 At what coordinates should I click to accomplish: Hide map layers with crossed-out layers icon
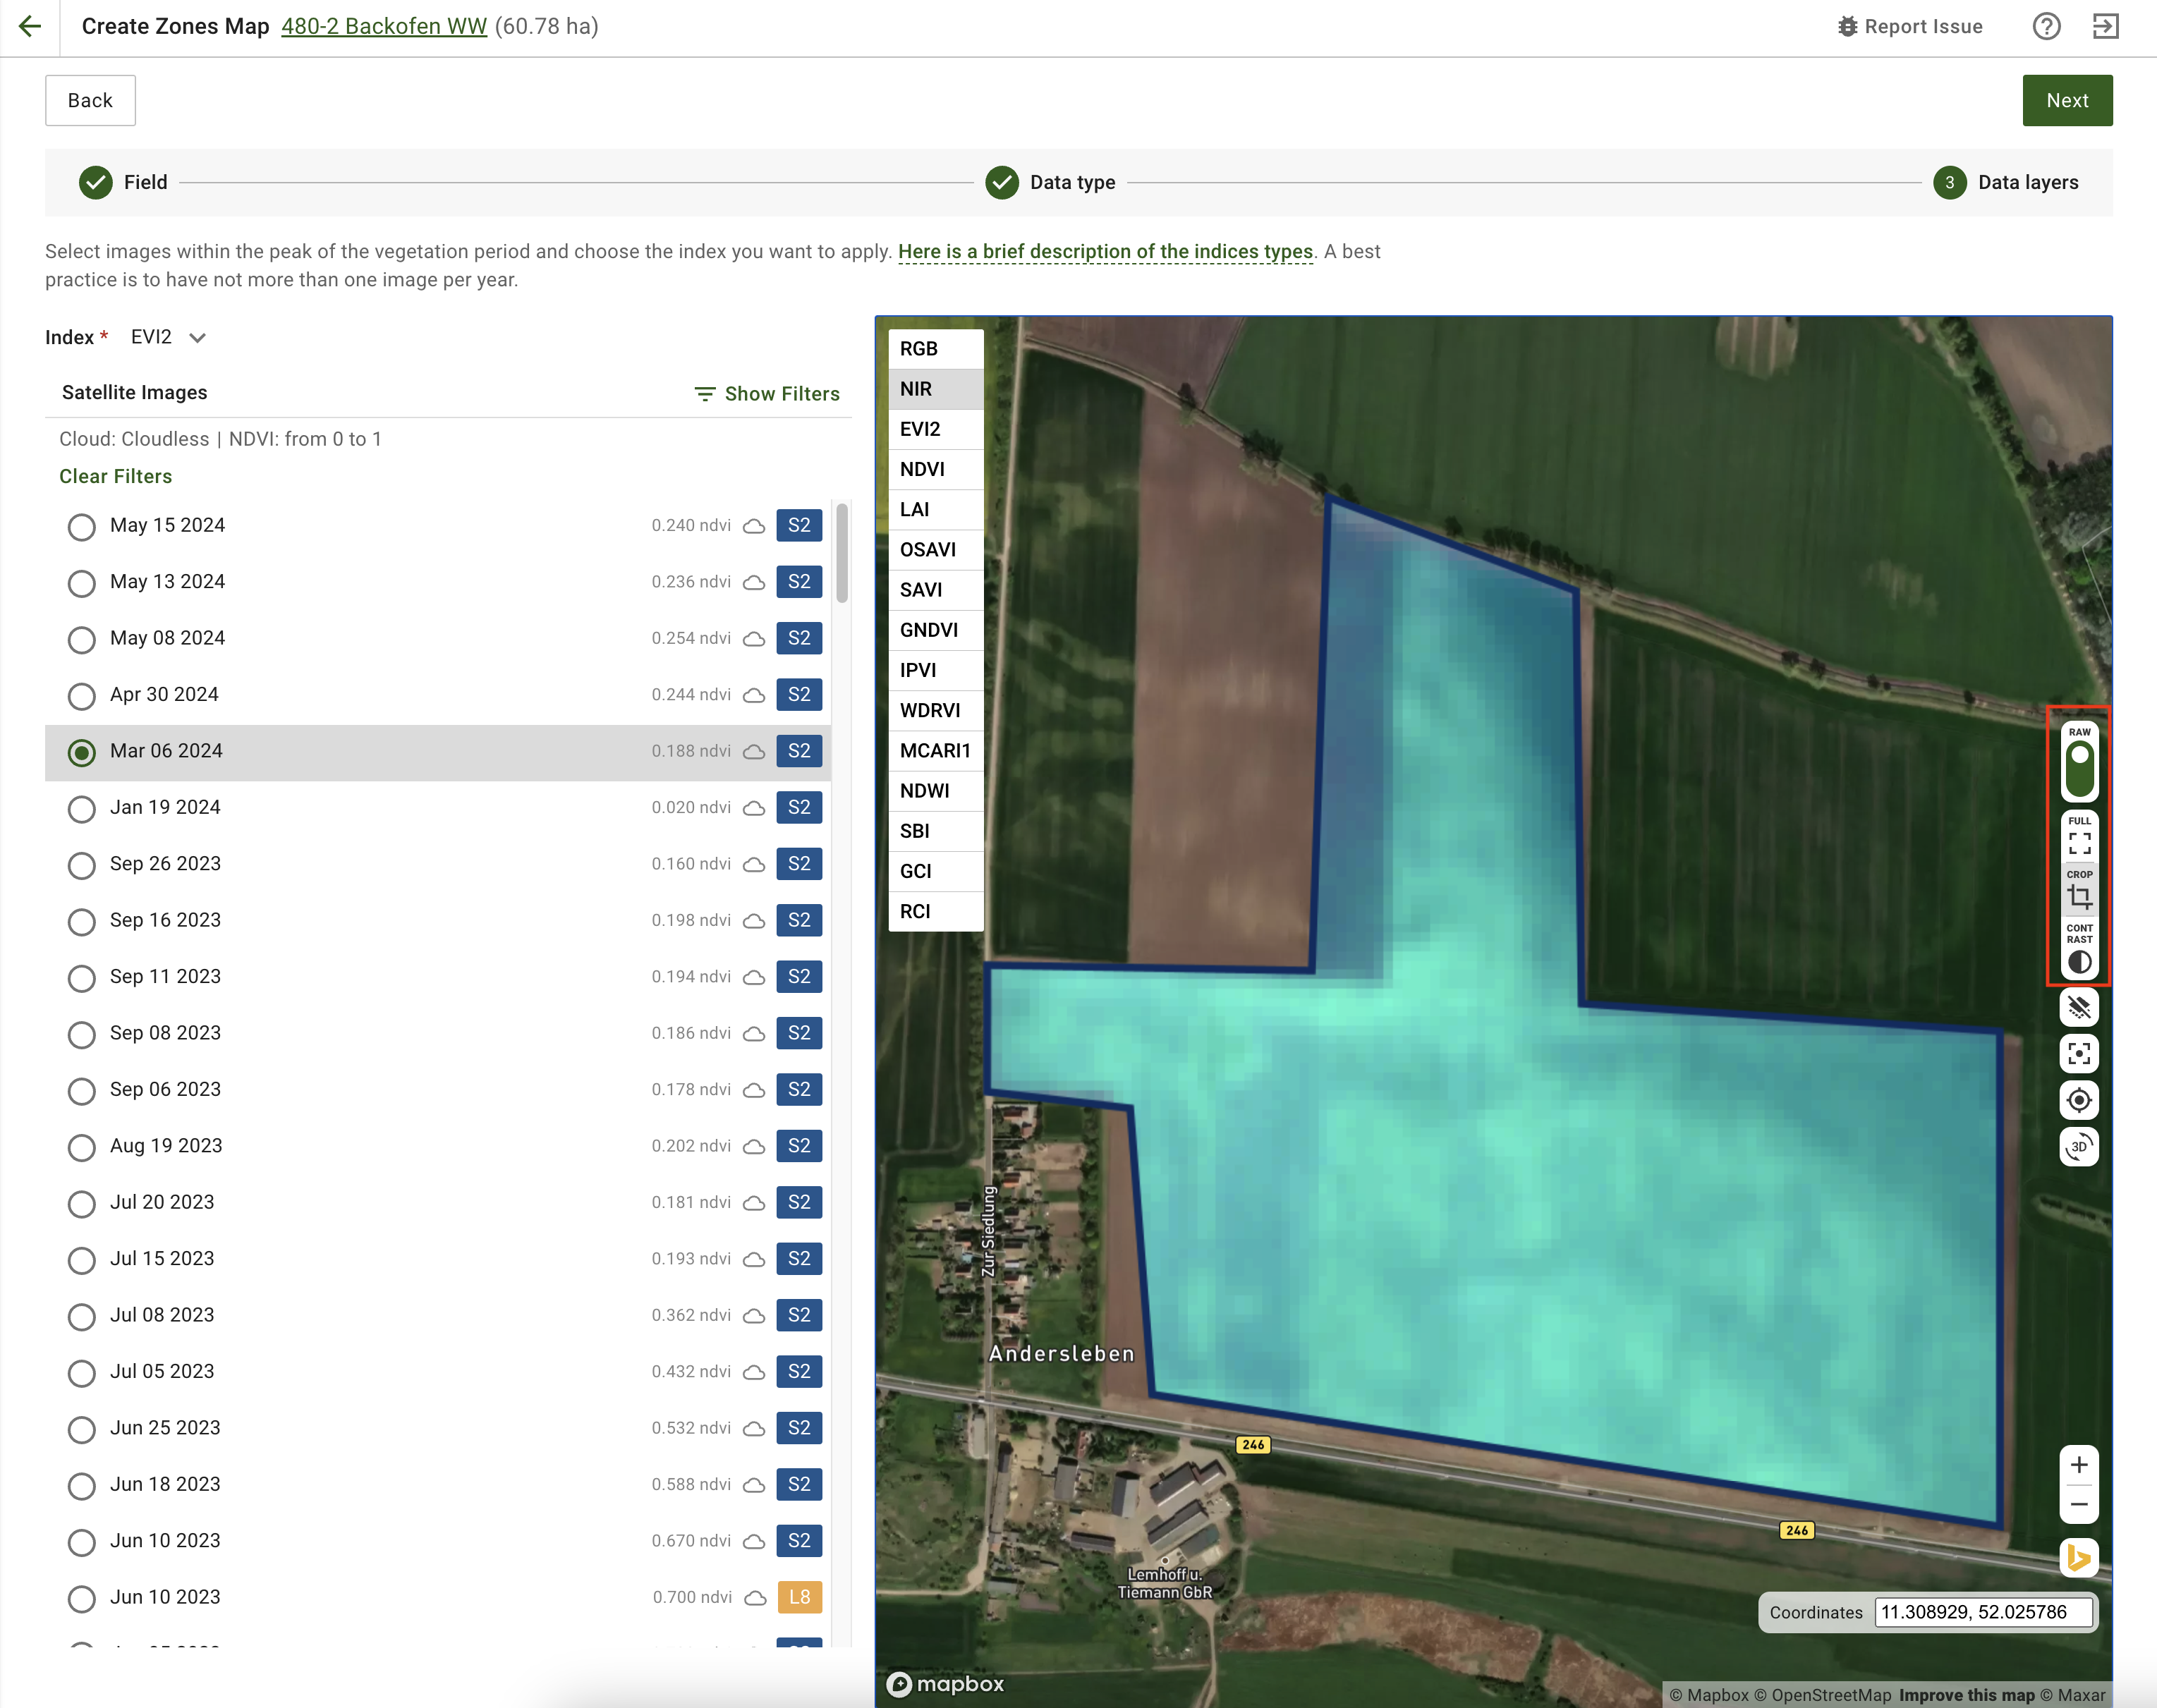click(2079, 1007)
